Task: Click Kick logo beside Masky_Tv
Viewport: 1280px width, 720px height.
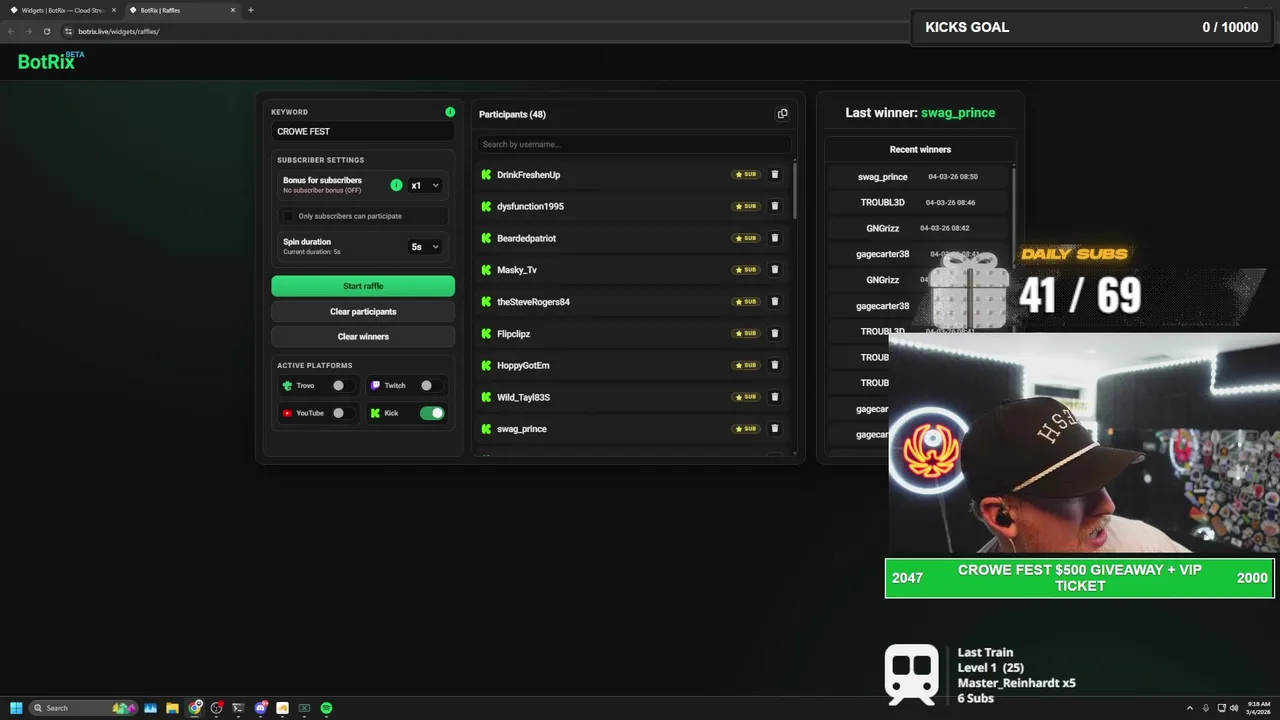Action: [486, 270]
